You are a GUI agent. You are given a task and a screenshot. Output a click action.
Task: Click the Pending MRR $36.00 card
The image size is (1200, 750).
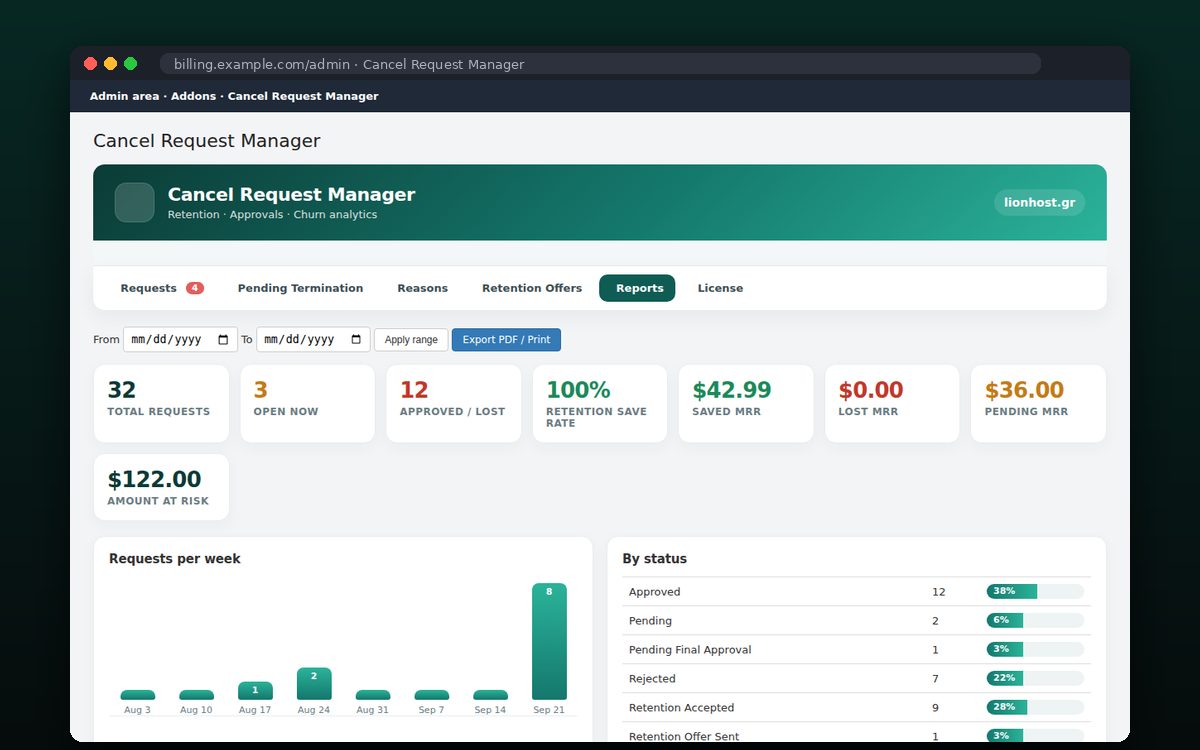pyautogui.click(x=1038, y=404)
